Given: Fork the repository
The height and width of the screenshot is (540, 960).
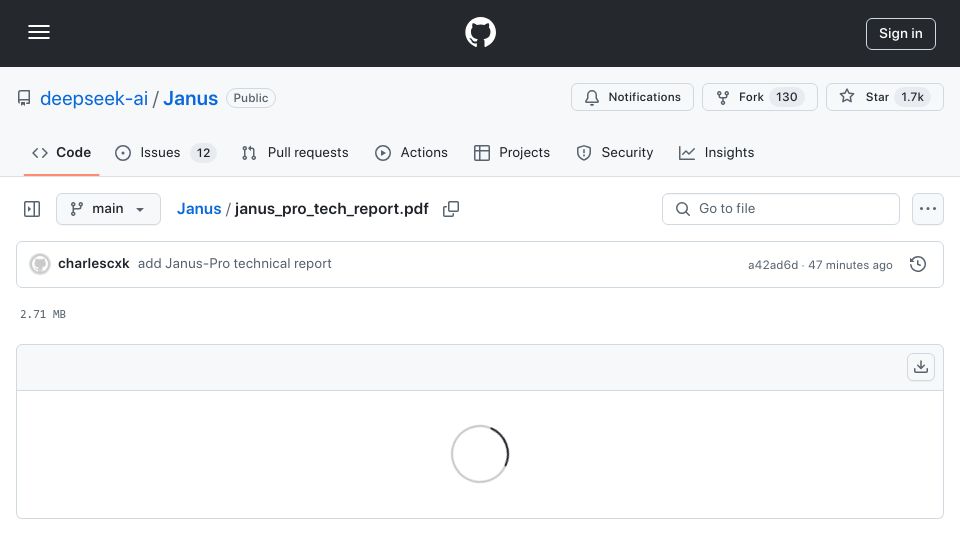Looking at the screenshot, I should [759, 97].
